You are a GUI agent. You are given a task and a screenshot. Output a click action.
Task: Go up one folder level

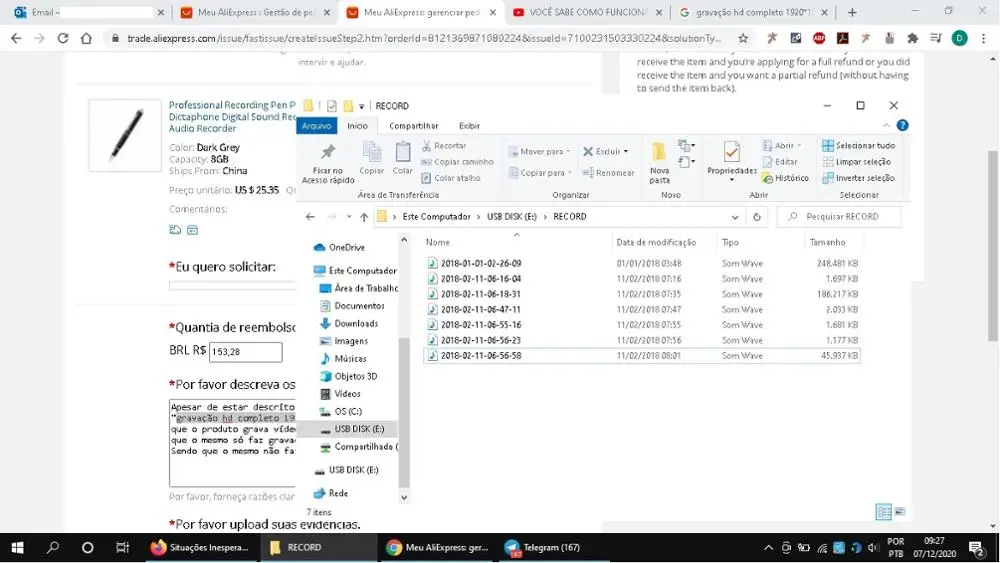pos(364,217)
